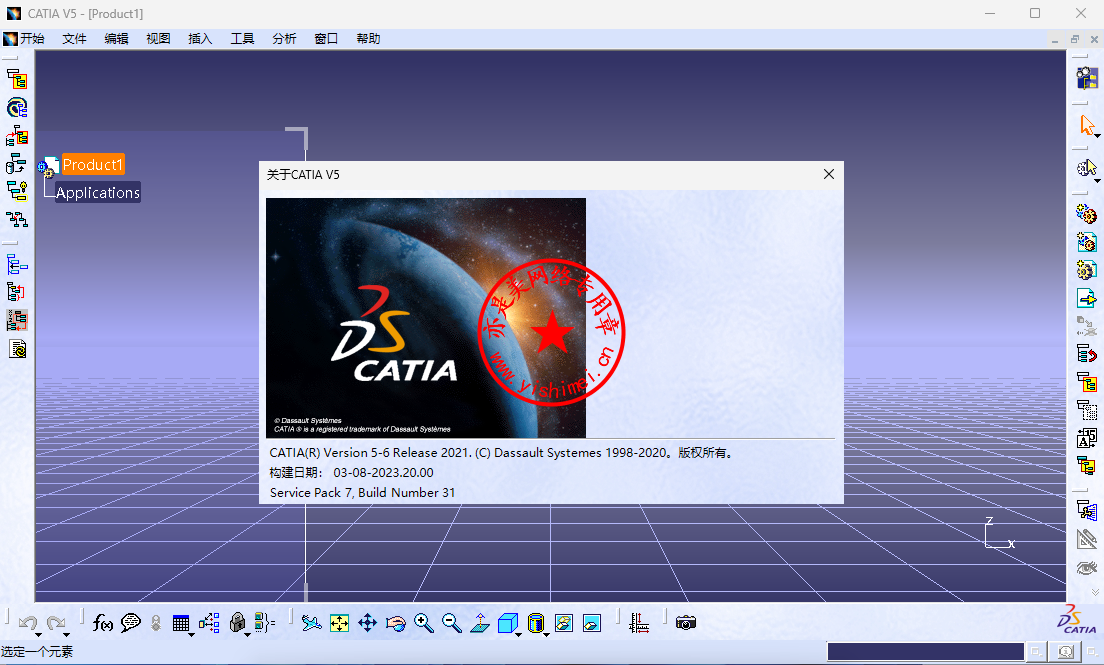Click the padlock Lock icon
The image size is (1104, 665).
click(x=237, y=622)
